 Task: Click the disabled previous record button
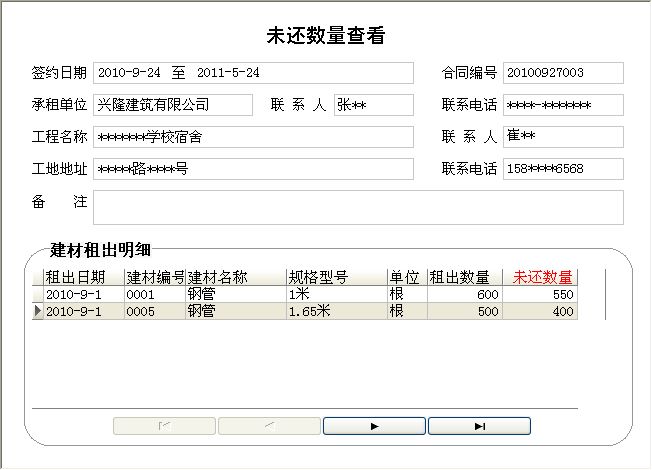(269, 426)
